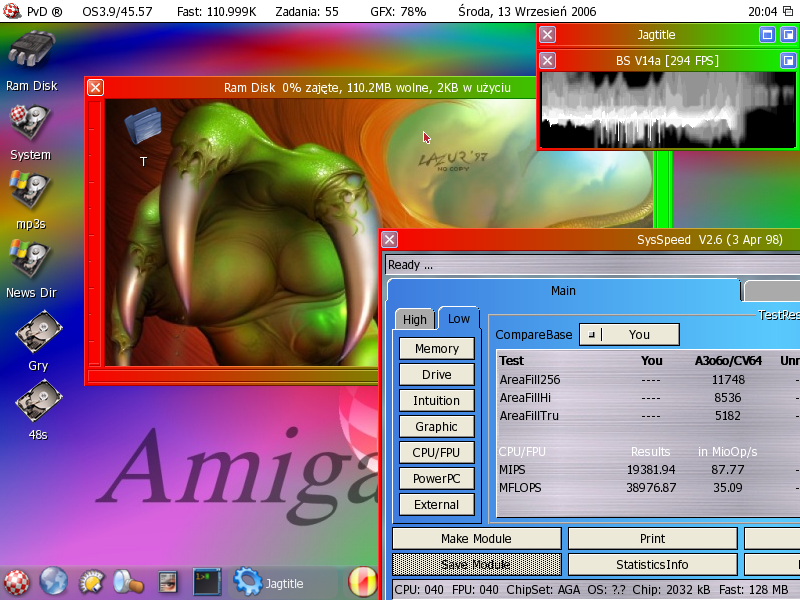Click the Make Module button
Viewport: 800px width, 600px height.
(477, 539)
